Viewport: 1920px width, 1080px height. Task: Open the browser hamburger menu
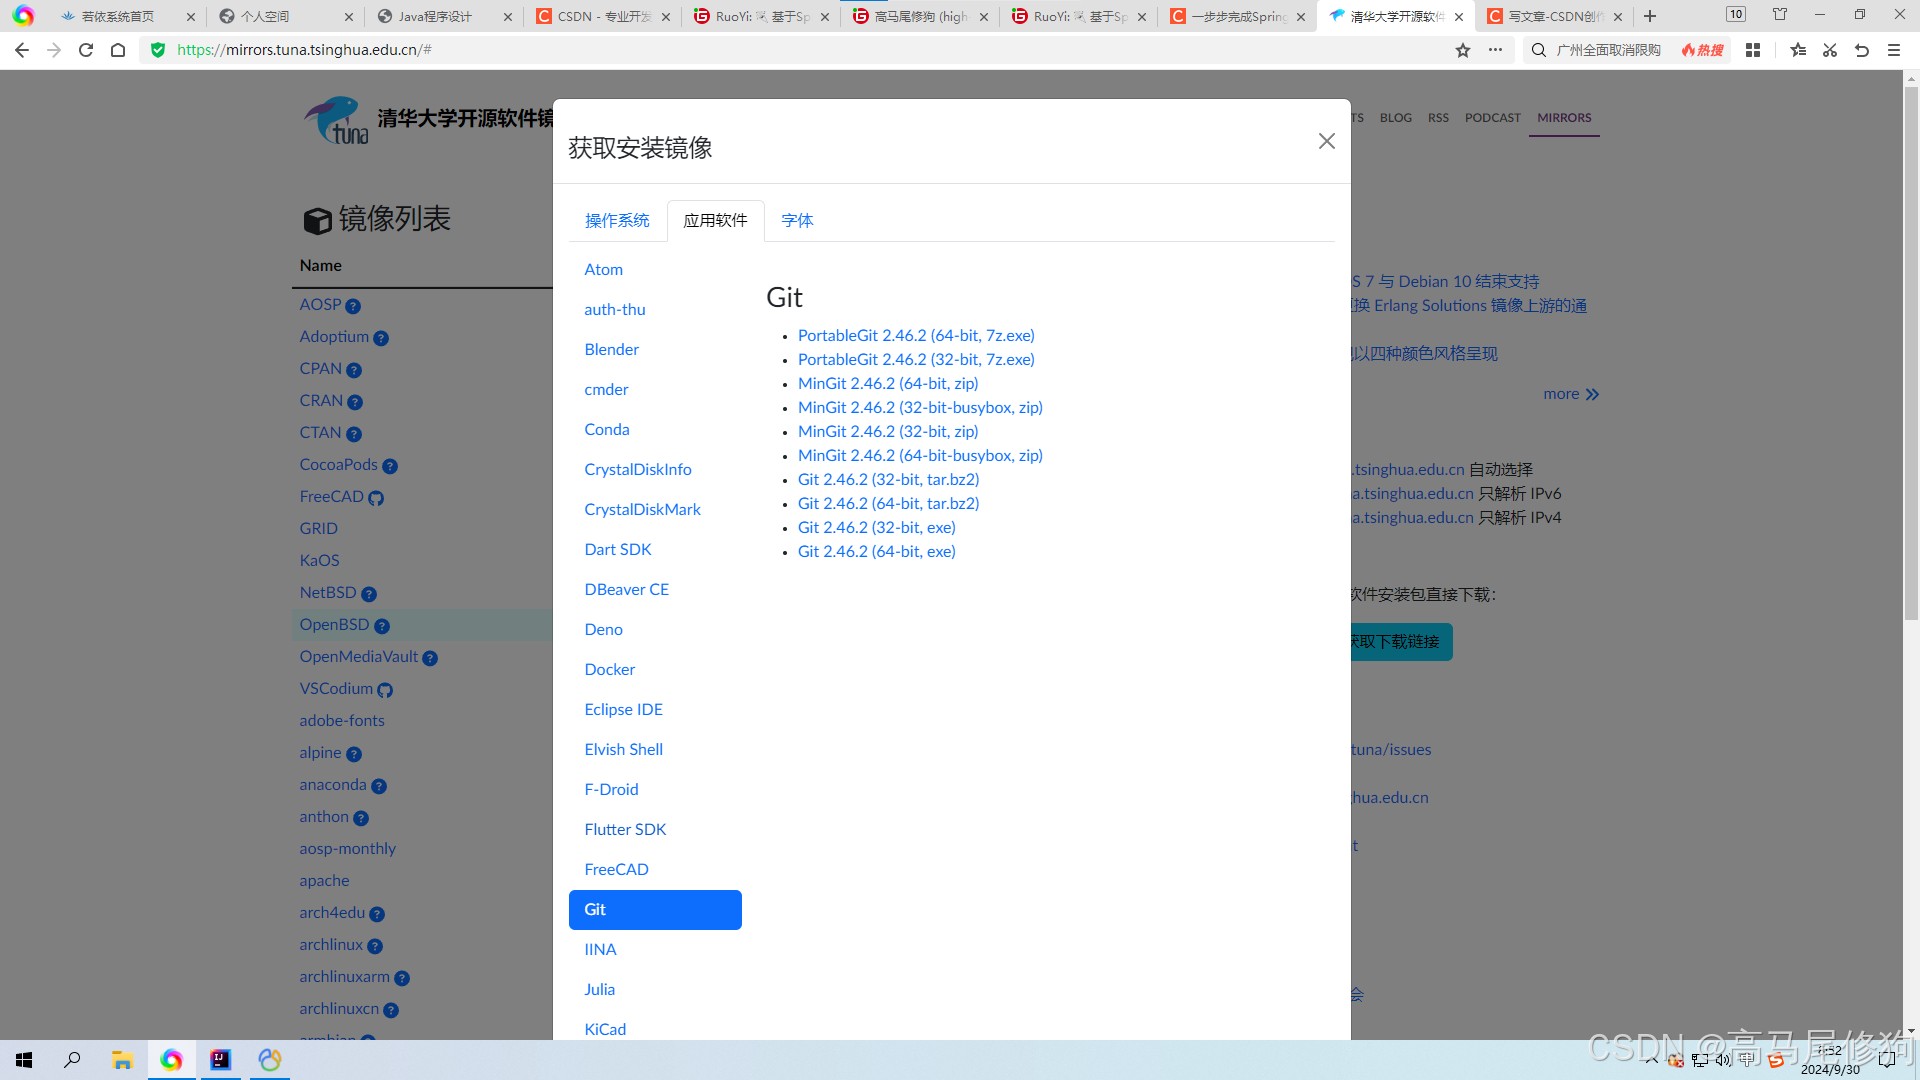[x=1893, y=50]
